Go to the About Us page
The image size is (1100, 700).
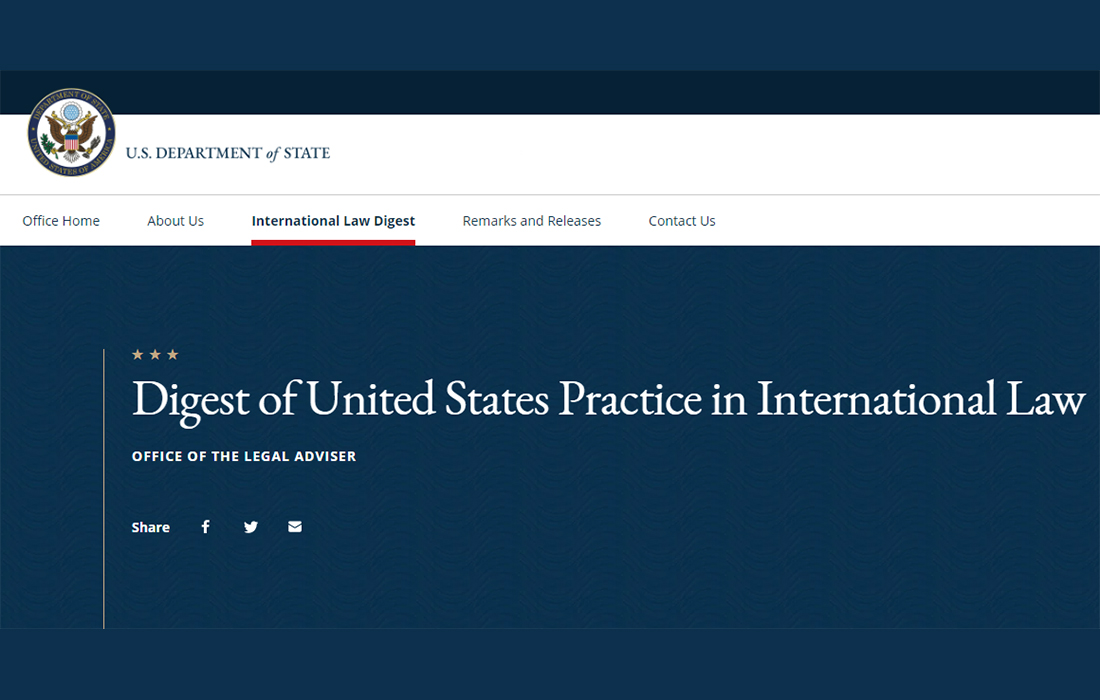(x=175, y=221)
